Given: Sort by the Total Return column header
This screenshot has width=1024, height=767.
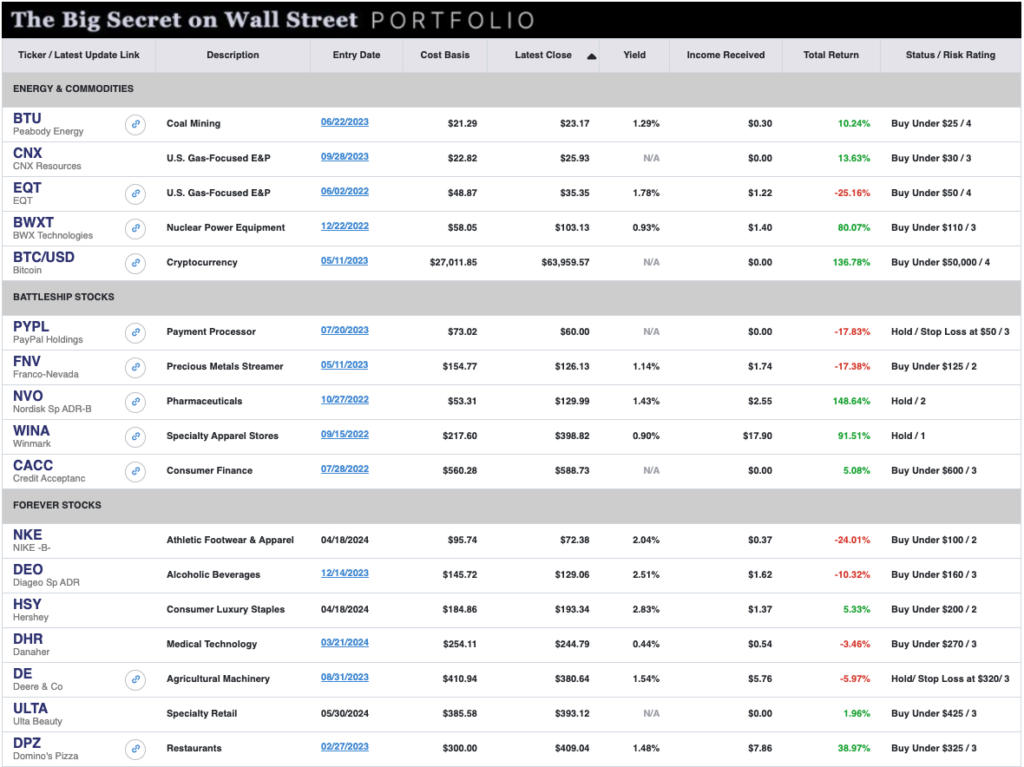Looking at the screenshot, I should tap(831, 55).
